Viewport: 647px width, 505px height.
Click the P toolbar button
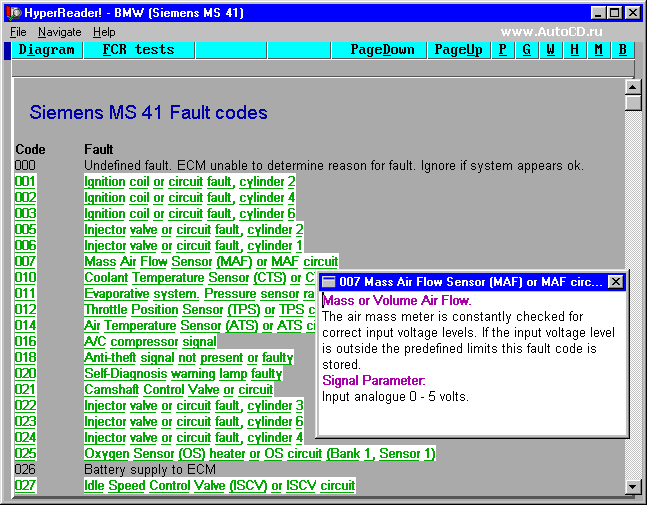pos(503,50)
